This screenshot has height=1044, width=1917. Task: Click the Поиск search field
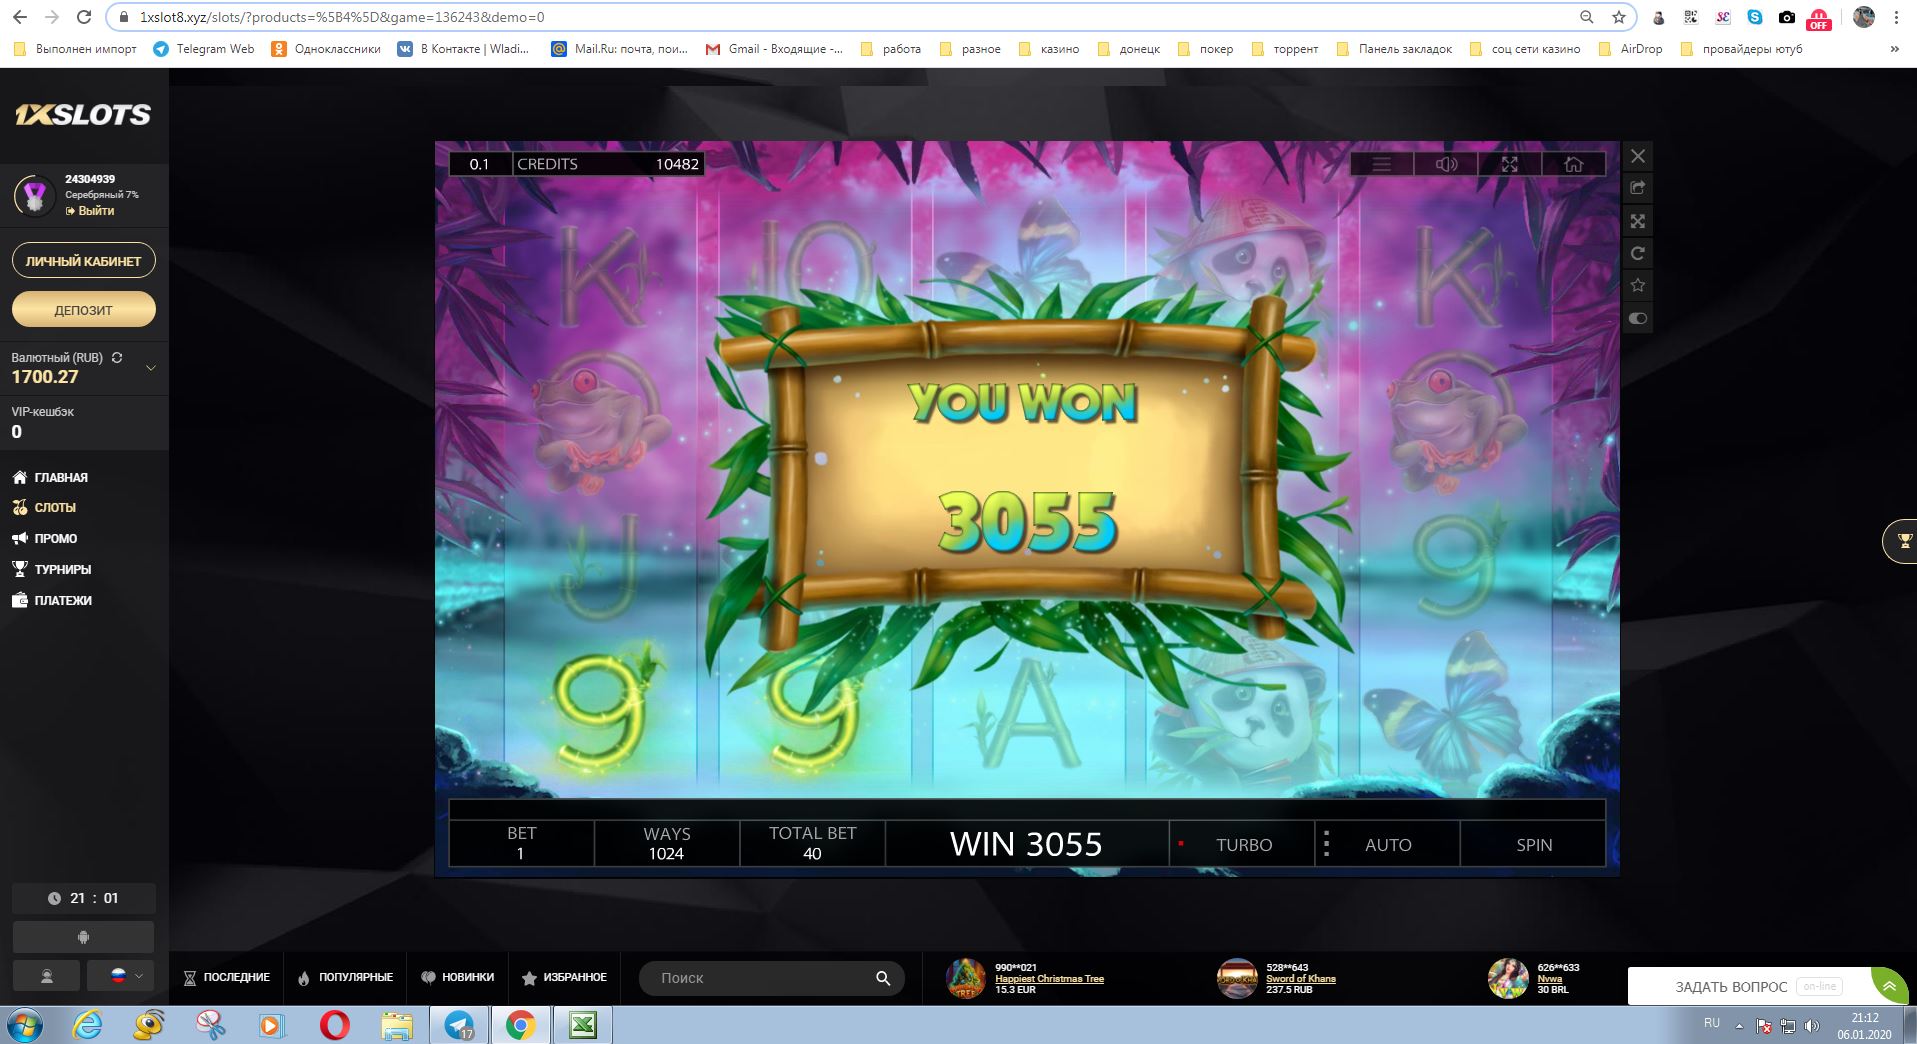tap(760, 978)
